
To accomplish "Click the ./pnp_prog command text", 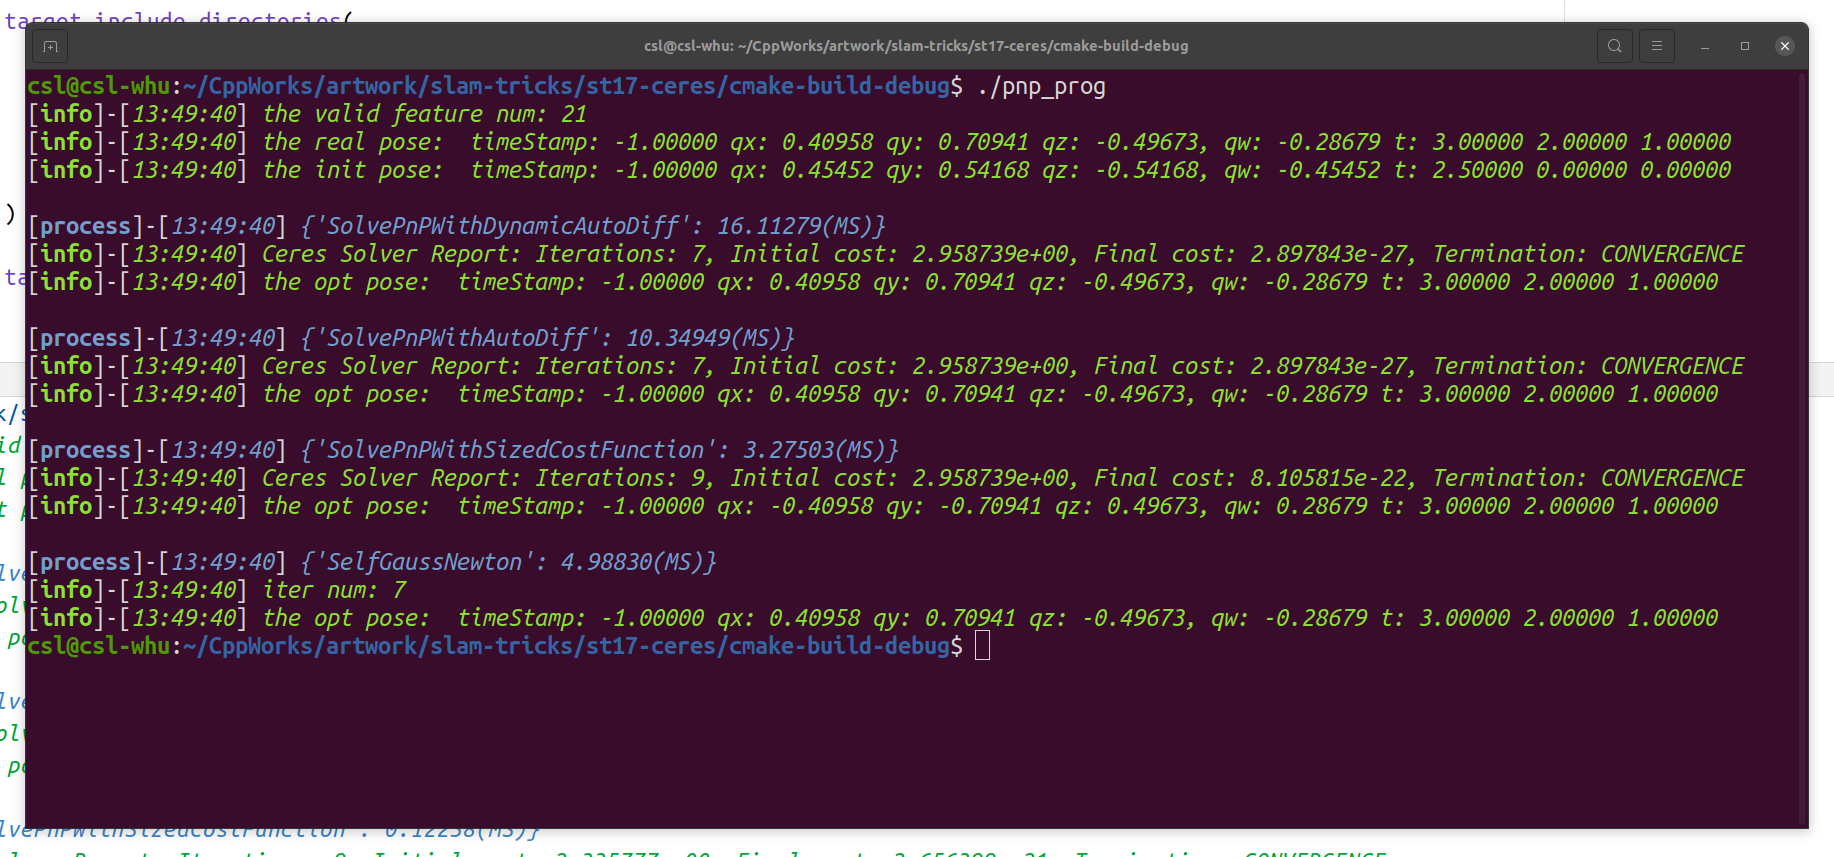I will pos(1042,87).
